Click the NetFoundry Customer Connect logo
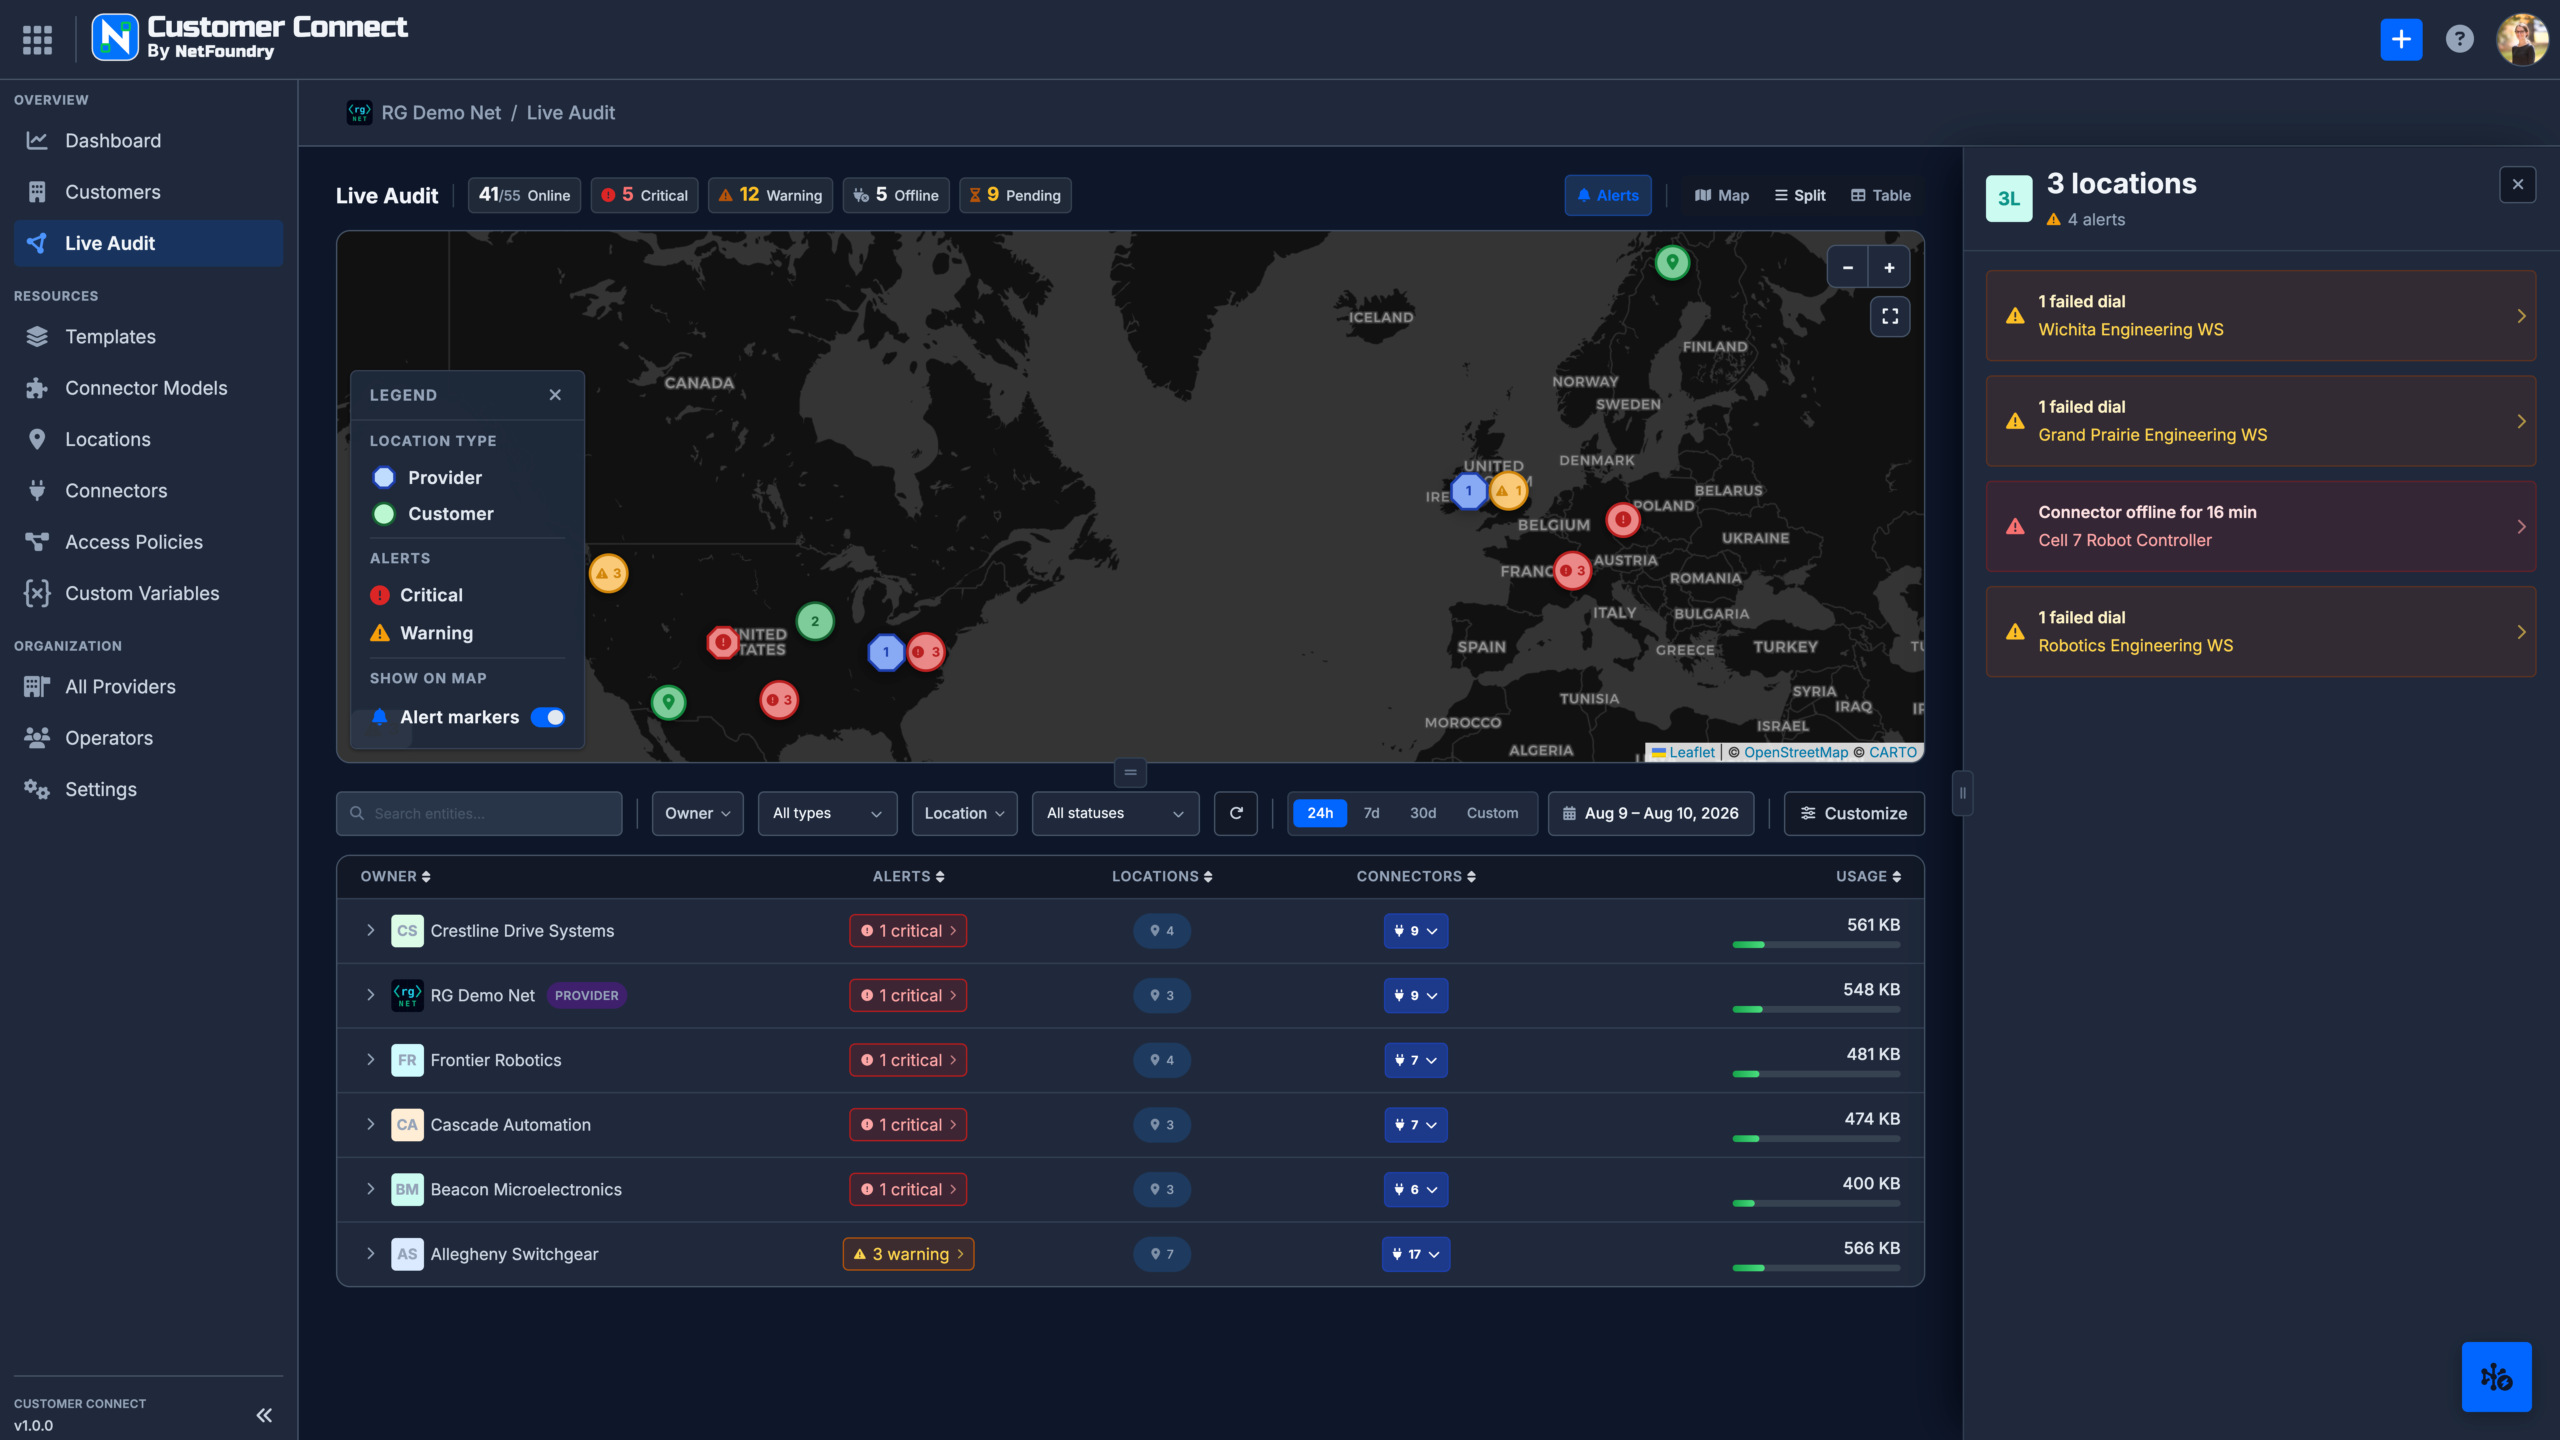Image resolution: width=2560 pixels, height=1440 pixels. (250, 38)
